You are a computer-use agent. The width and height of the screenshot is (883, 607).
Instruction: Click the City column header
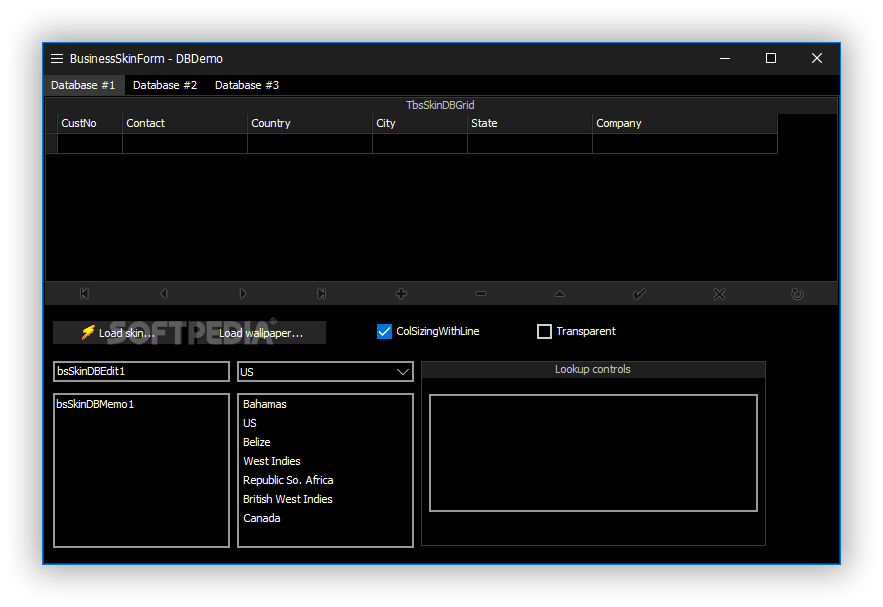tap(420, 123)
